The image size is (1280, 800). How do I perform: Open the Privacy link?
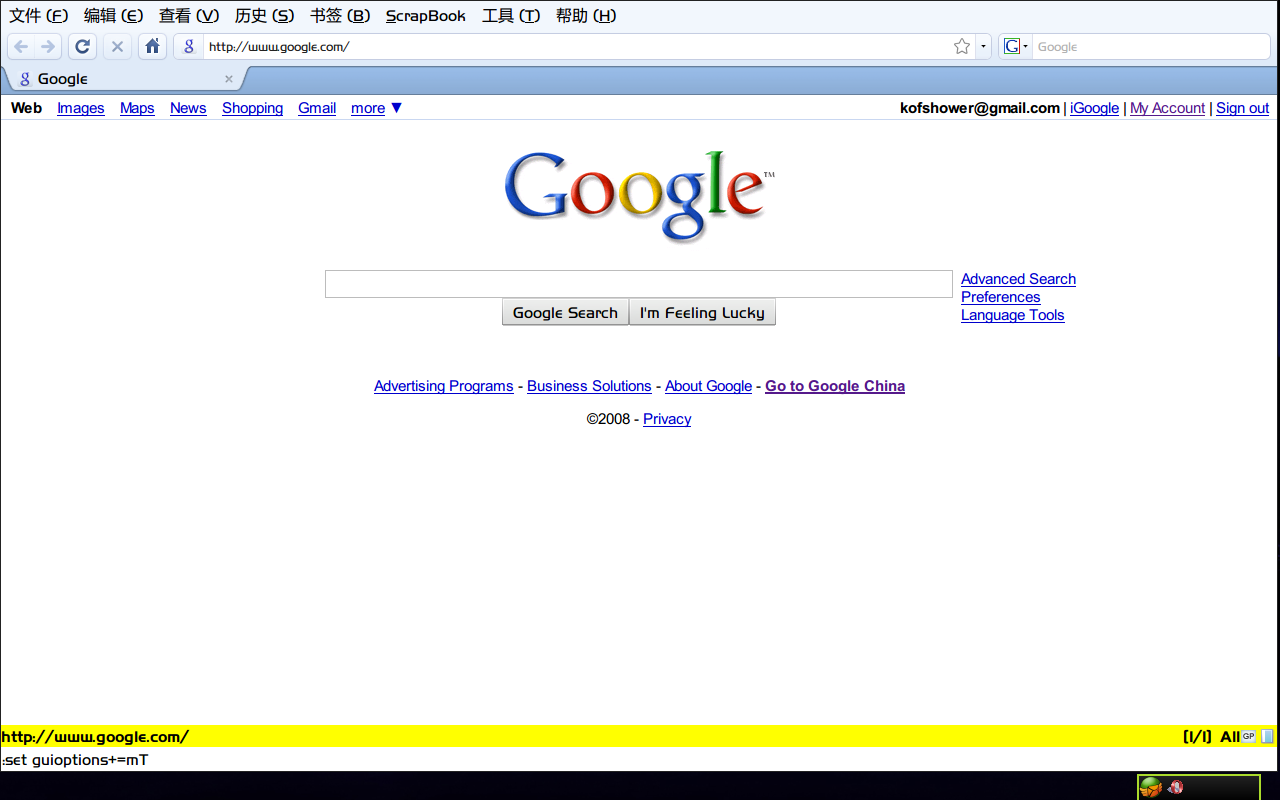point(667,419)
